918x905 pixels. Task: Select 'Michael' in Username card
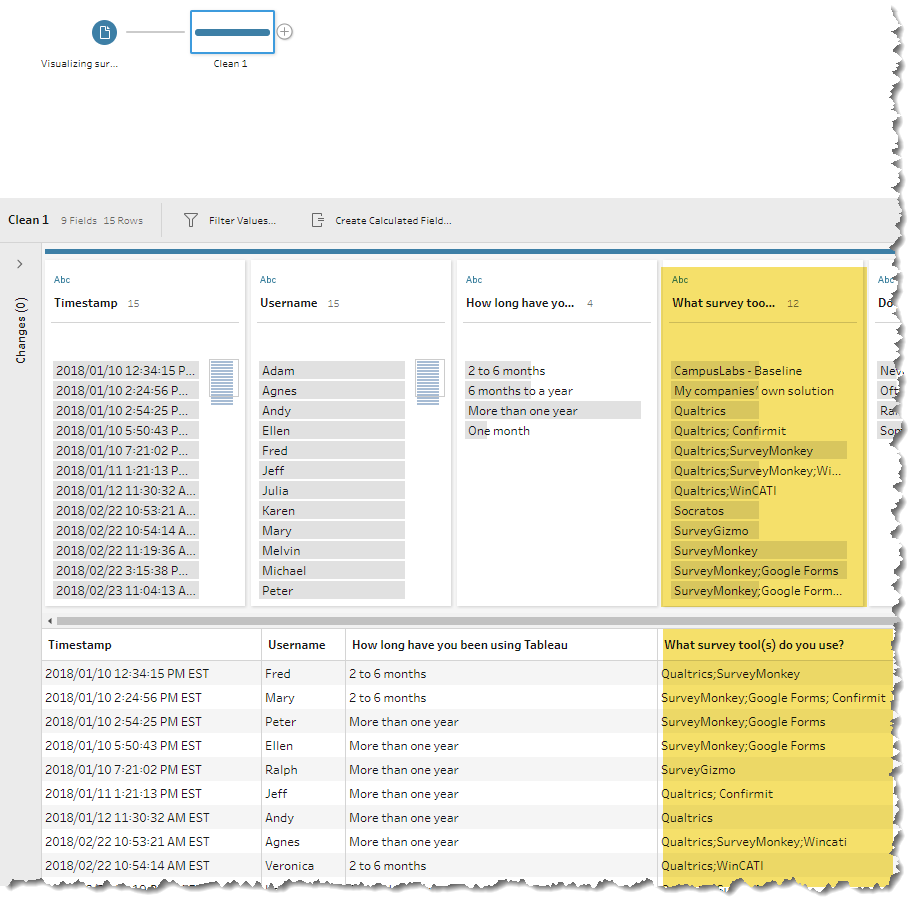pos(332,571)
